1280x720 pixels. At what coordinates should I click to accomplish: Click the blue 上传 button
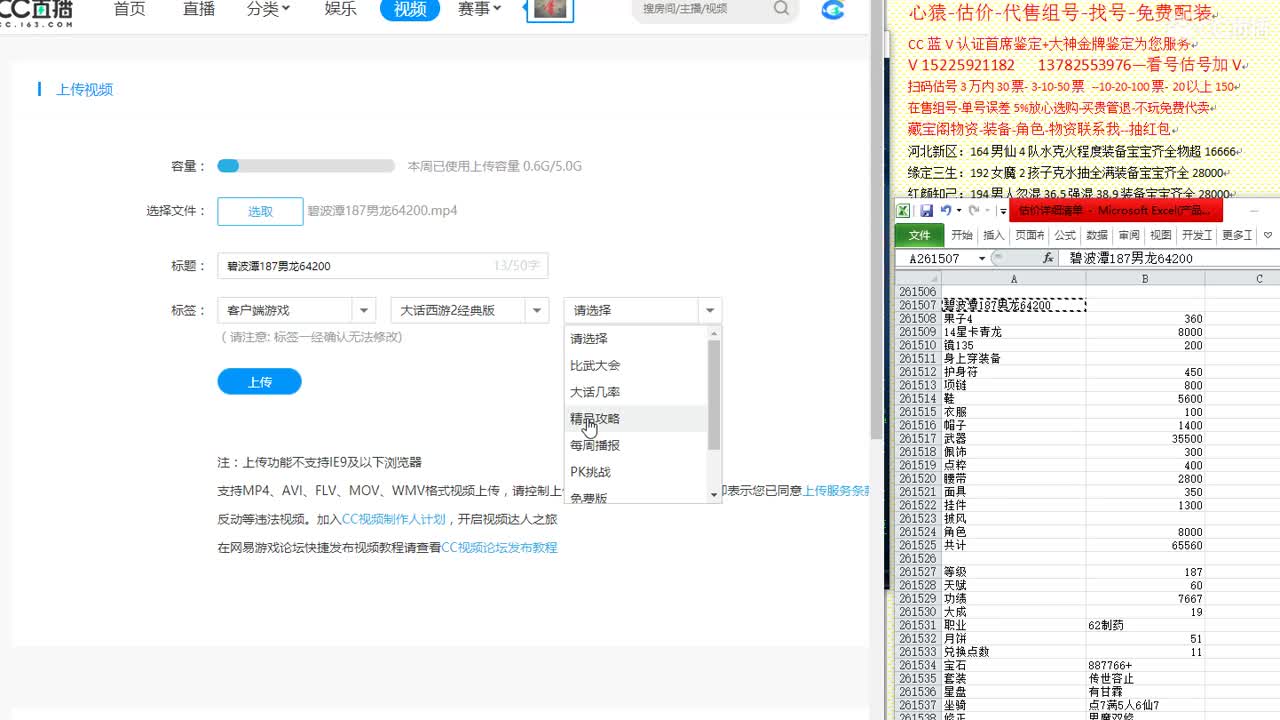(259, 382)
